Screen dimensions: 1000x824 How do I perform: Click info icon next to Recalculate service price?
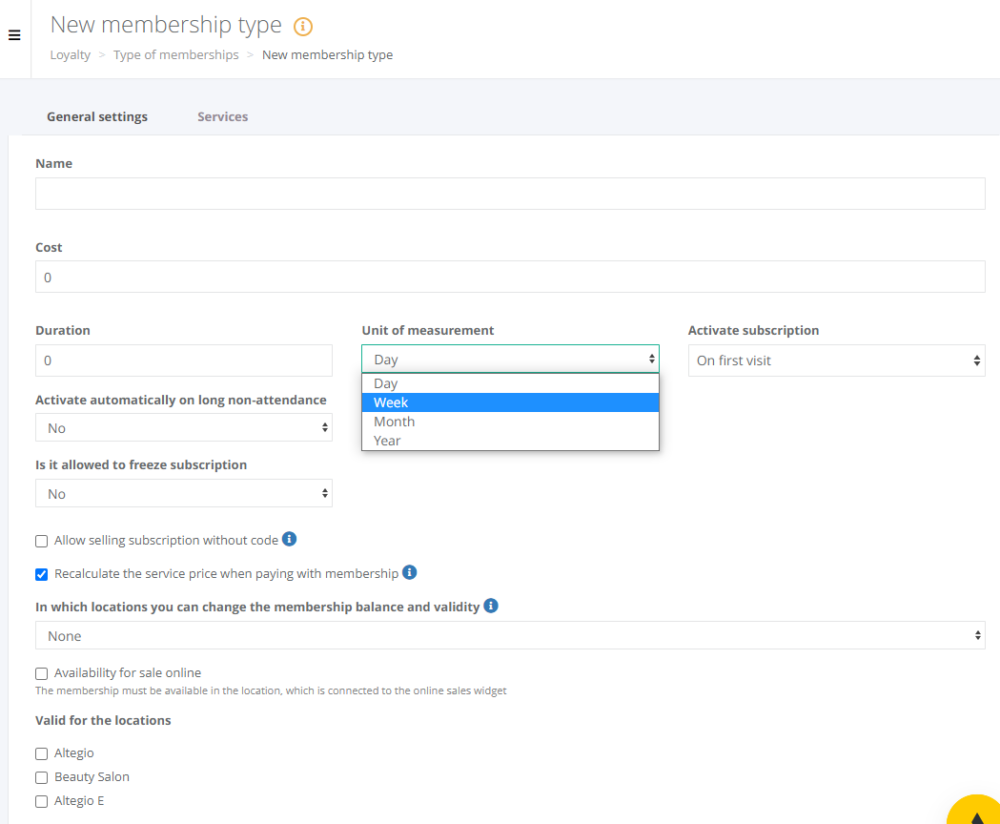[409, 572]
